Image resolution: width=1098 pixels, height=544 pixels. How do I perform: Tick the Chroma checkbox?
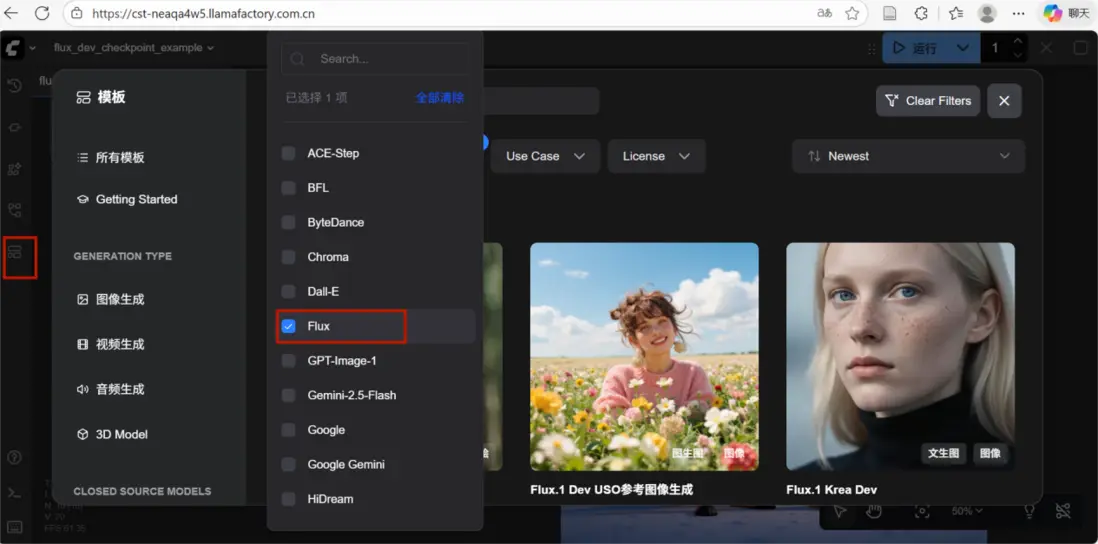289,257
